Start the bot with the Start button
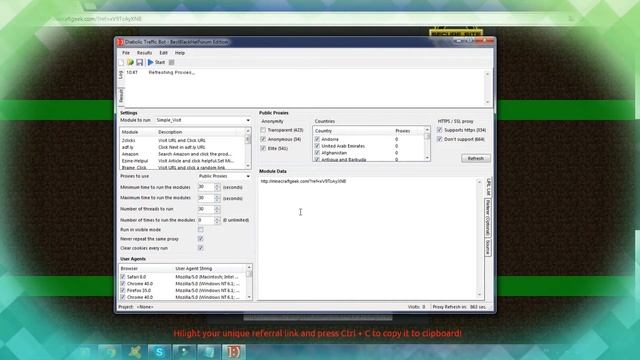 [156, 62]
